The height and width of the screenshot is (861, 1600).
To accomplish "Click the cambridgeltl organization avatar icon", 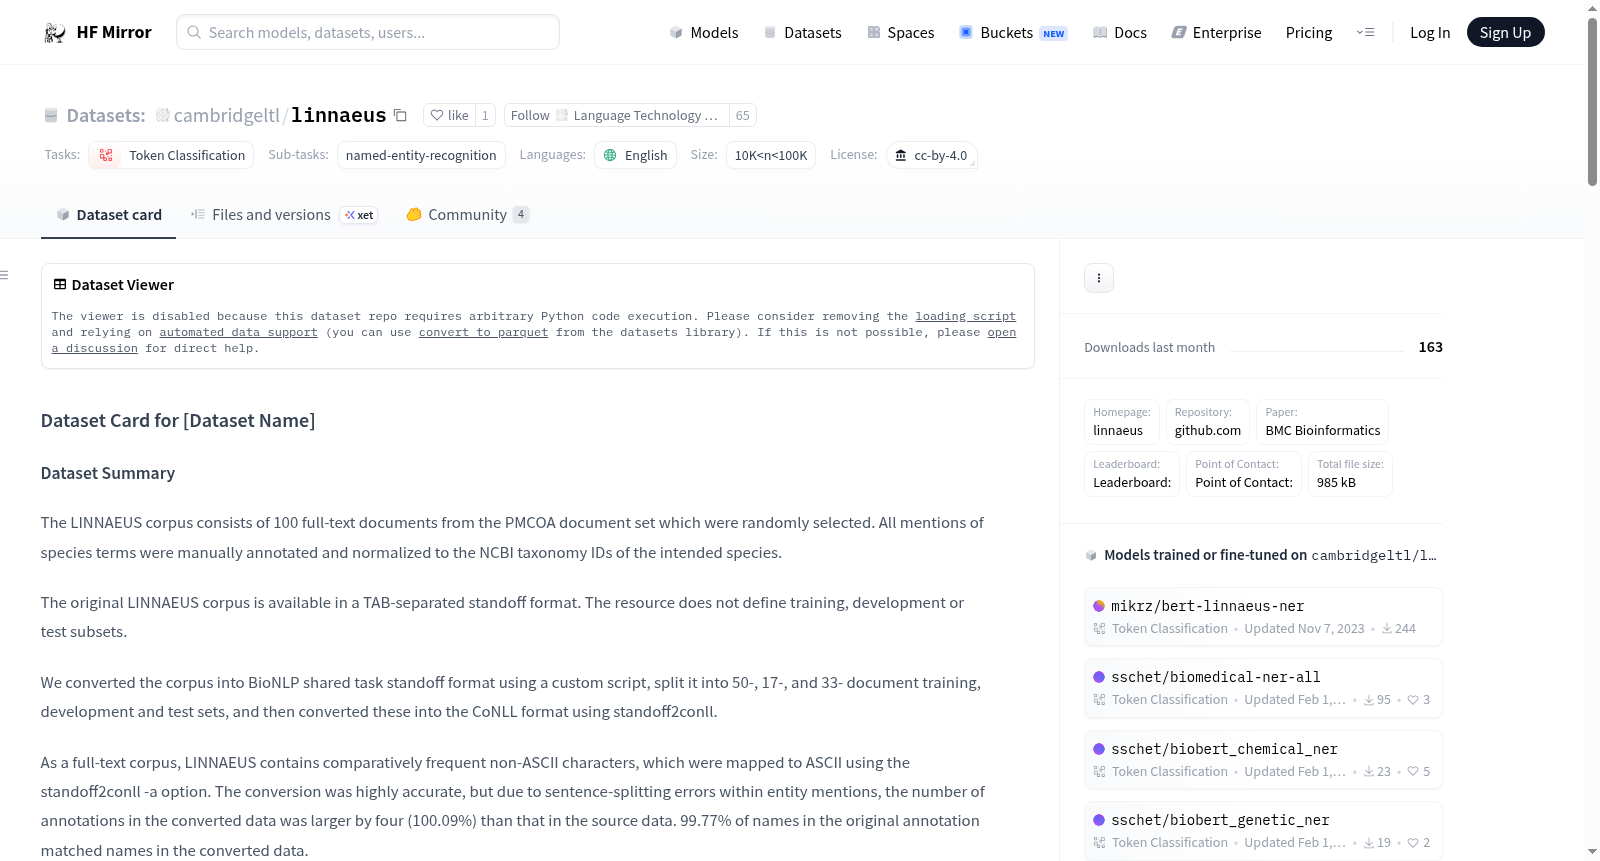I will pyautogui.click(x=163, y=115).
